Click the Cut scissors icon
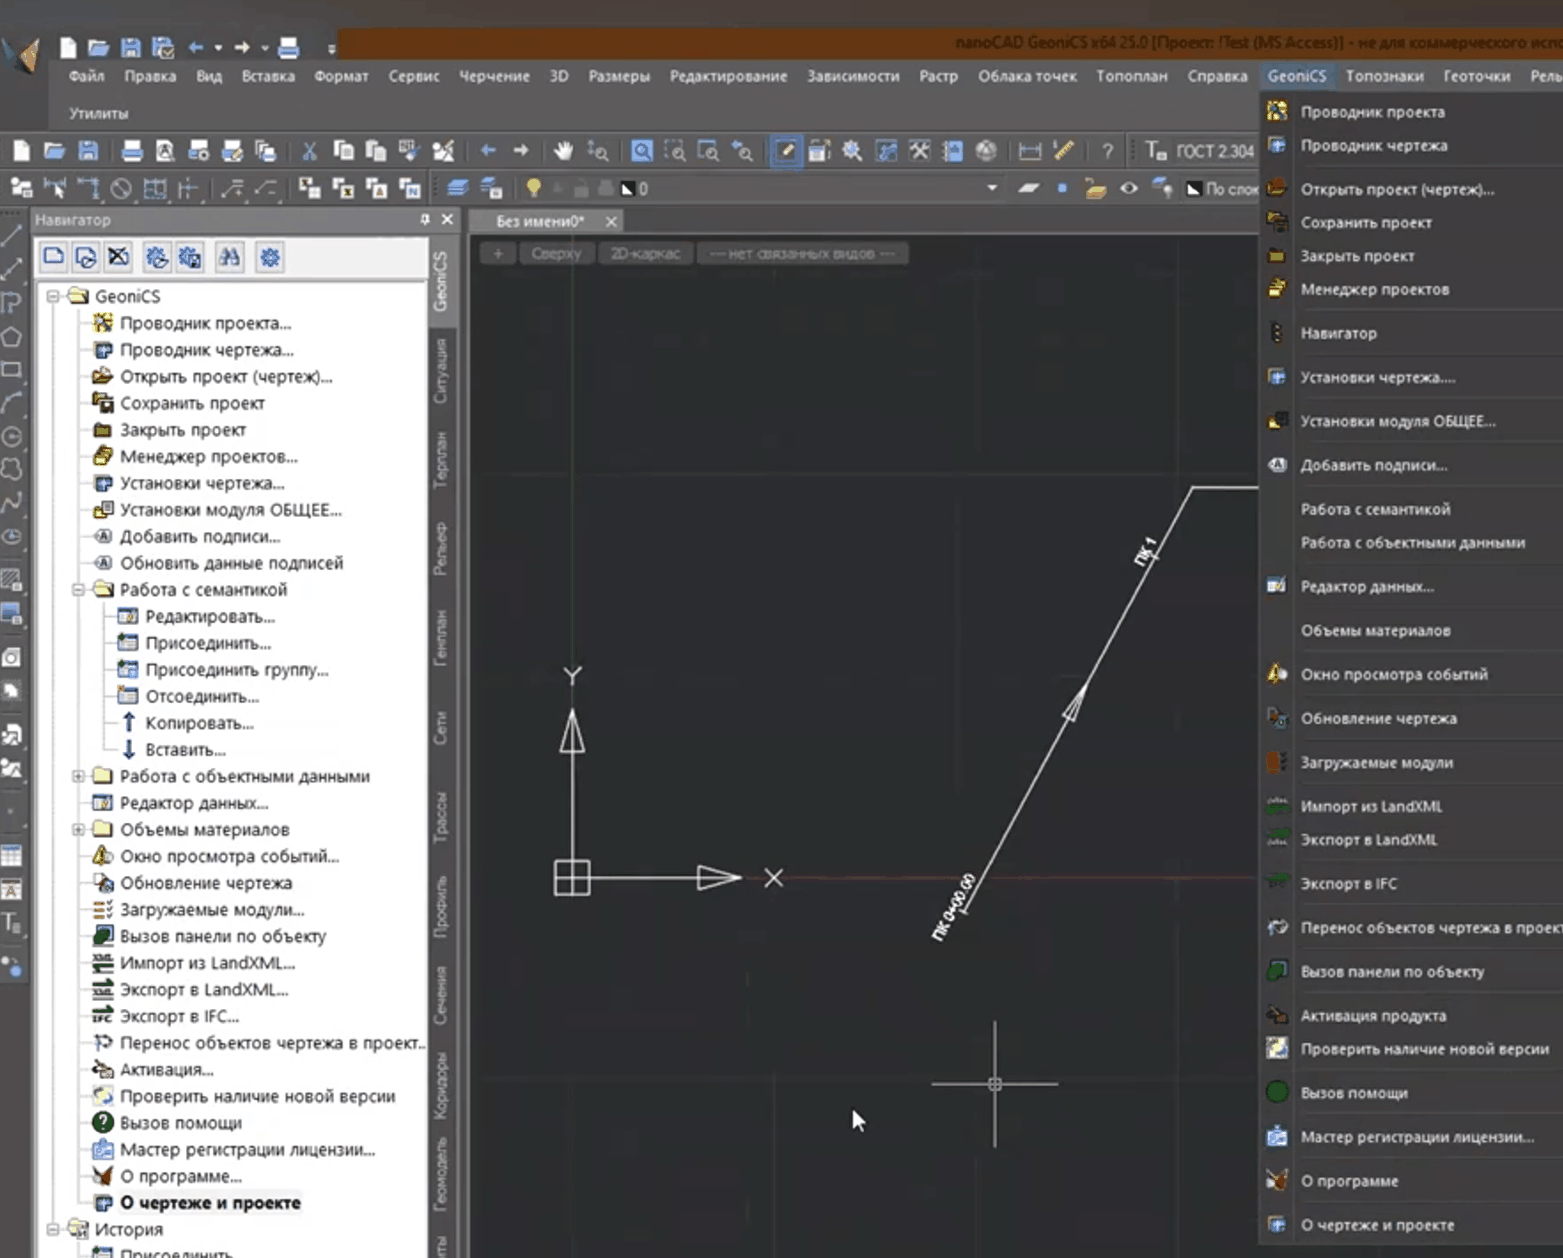This screenshot has height=1258, width=1563. pos(309,151)
